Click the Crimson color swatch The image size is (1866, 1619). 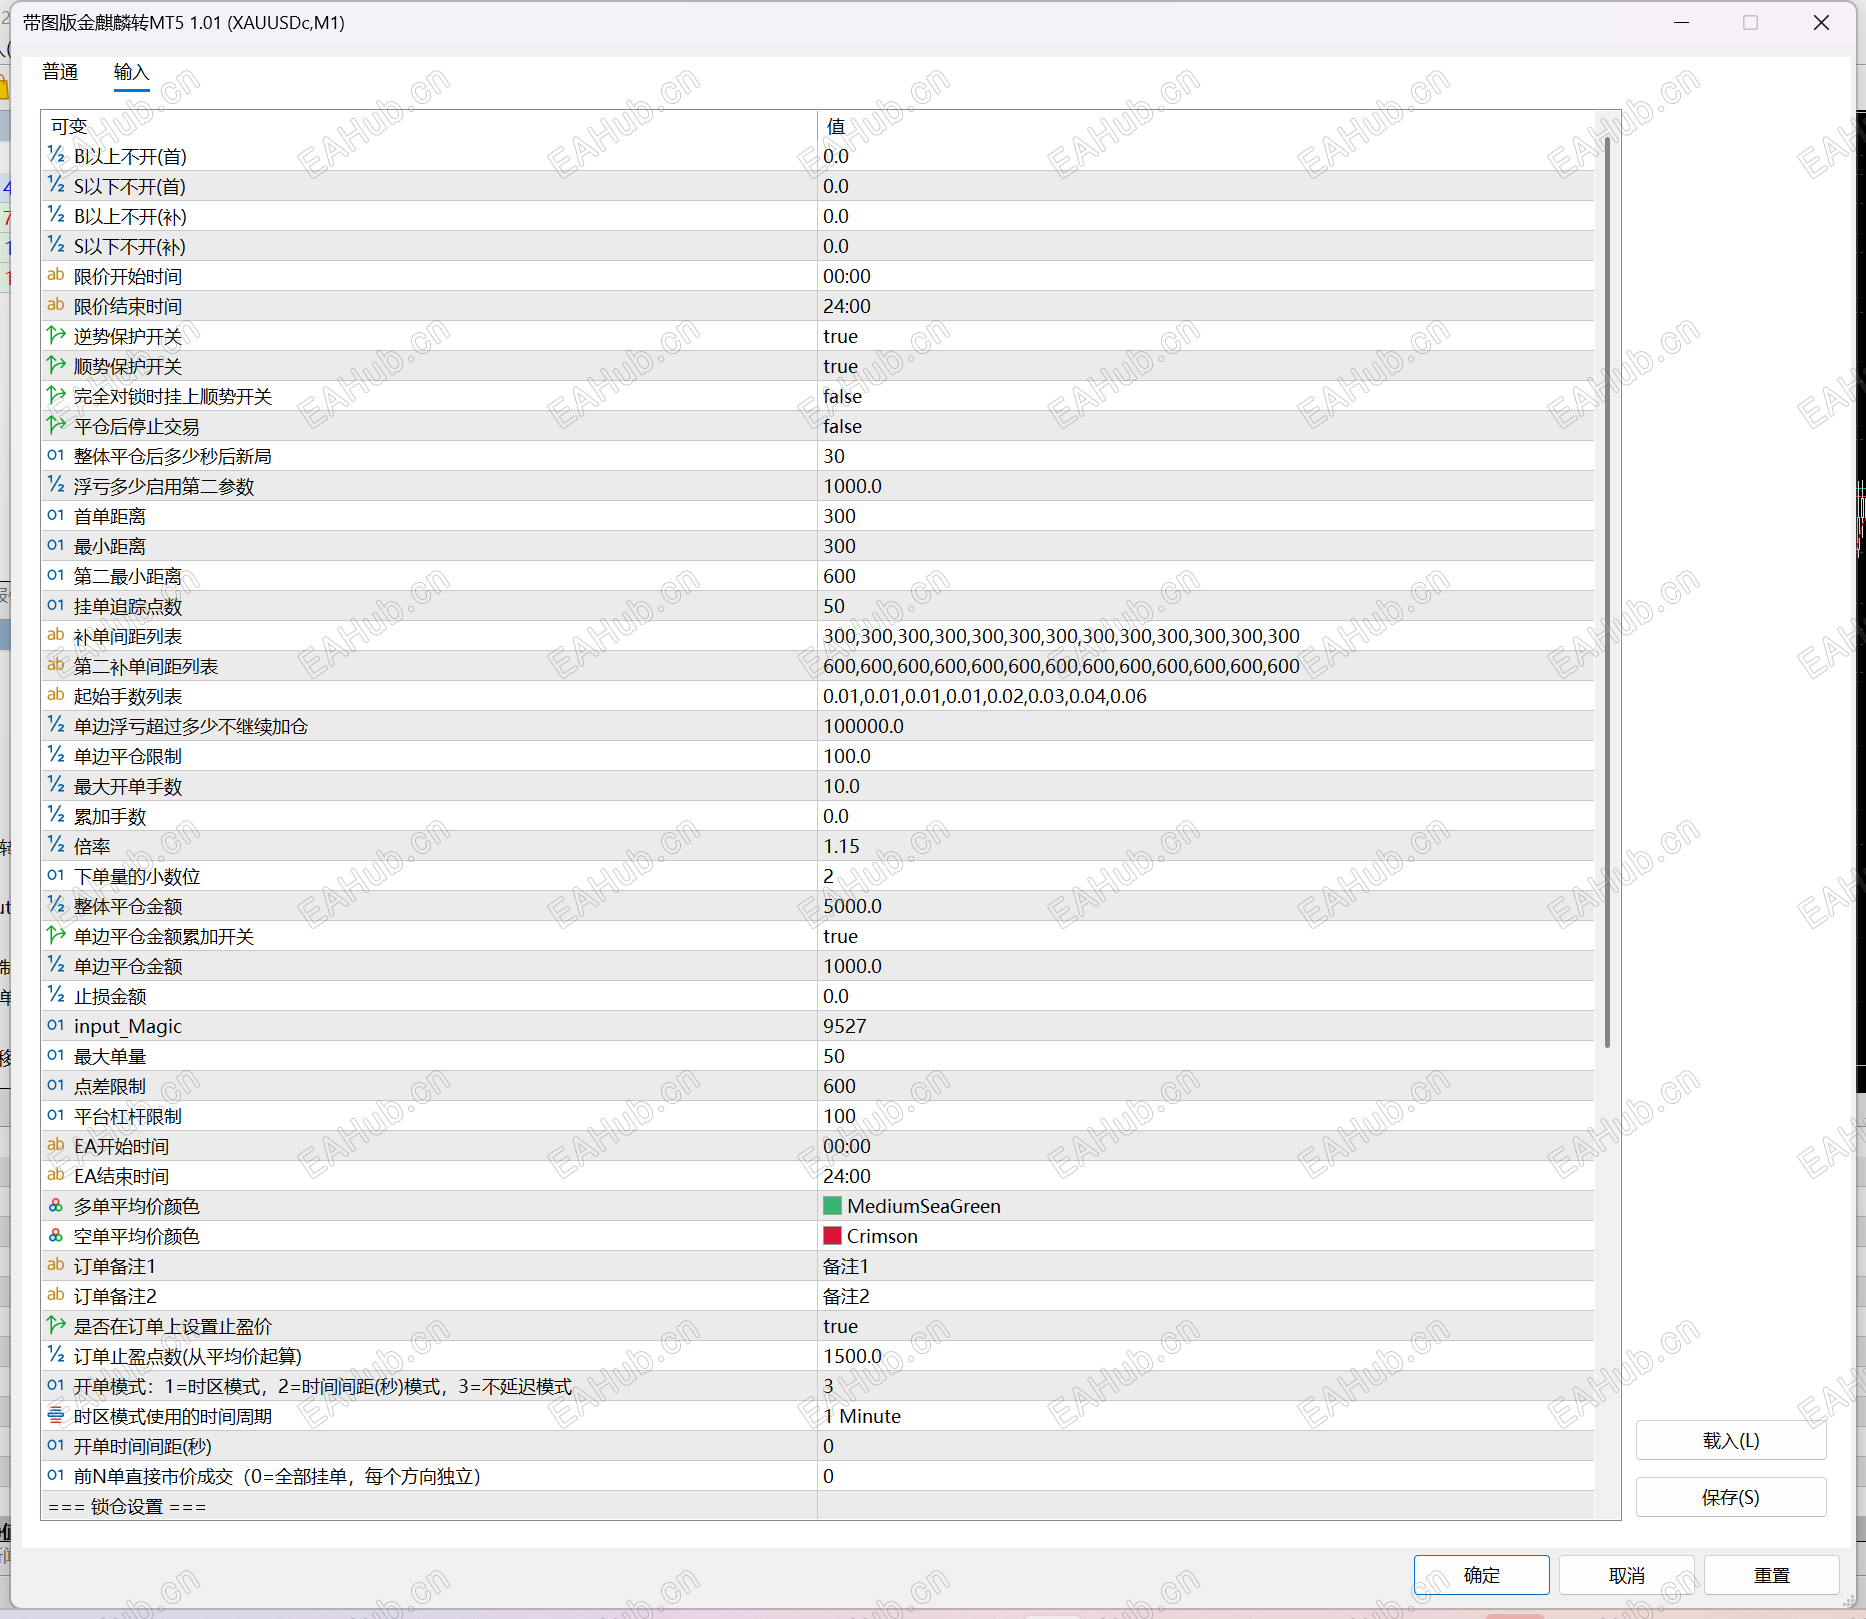[x=832, y=1236]
